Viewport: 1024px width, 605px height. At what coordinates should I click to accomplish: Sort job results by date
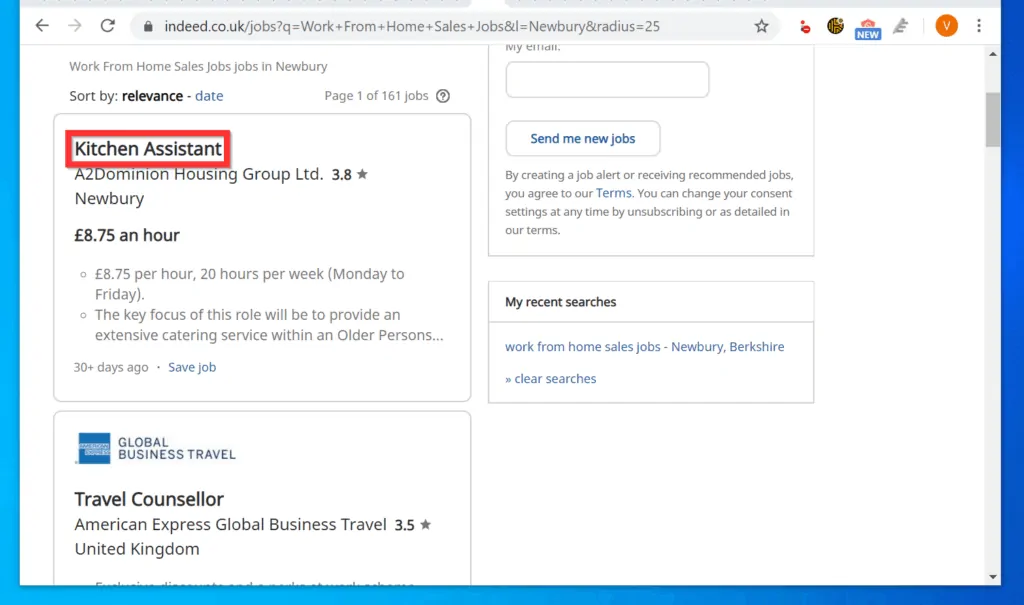[209, 96]
